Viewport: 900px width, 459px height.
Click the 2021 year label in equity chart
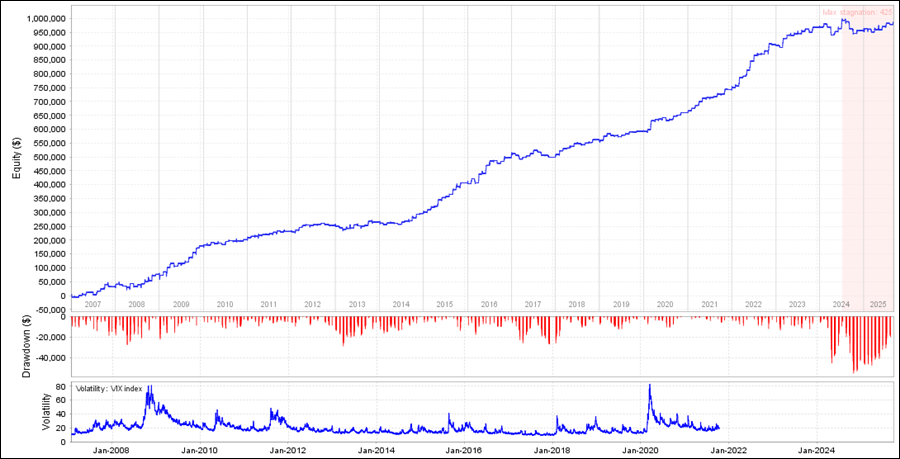coord(709,304)
